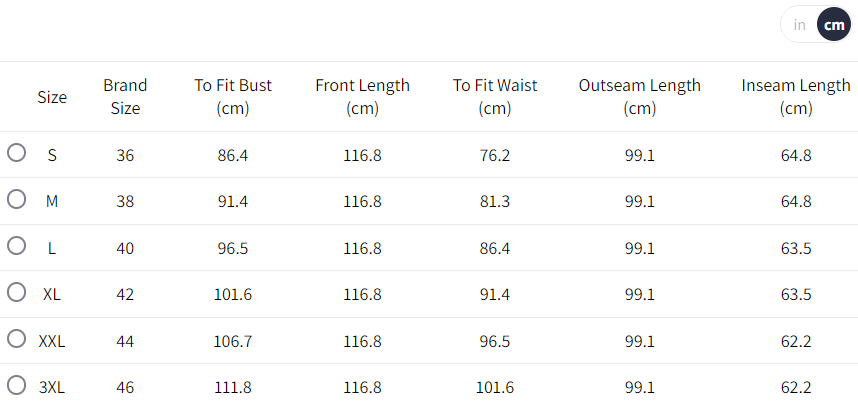Viewport: 858px width, 405px height.
Task: Click the 3XL size label
Action: click(52, 387)
